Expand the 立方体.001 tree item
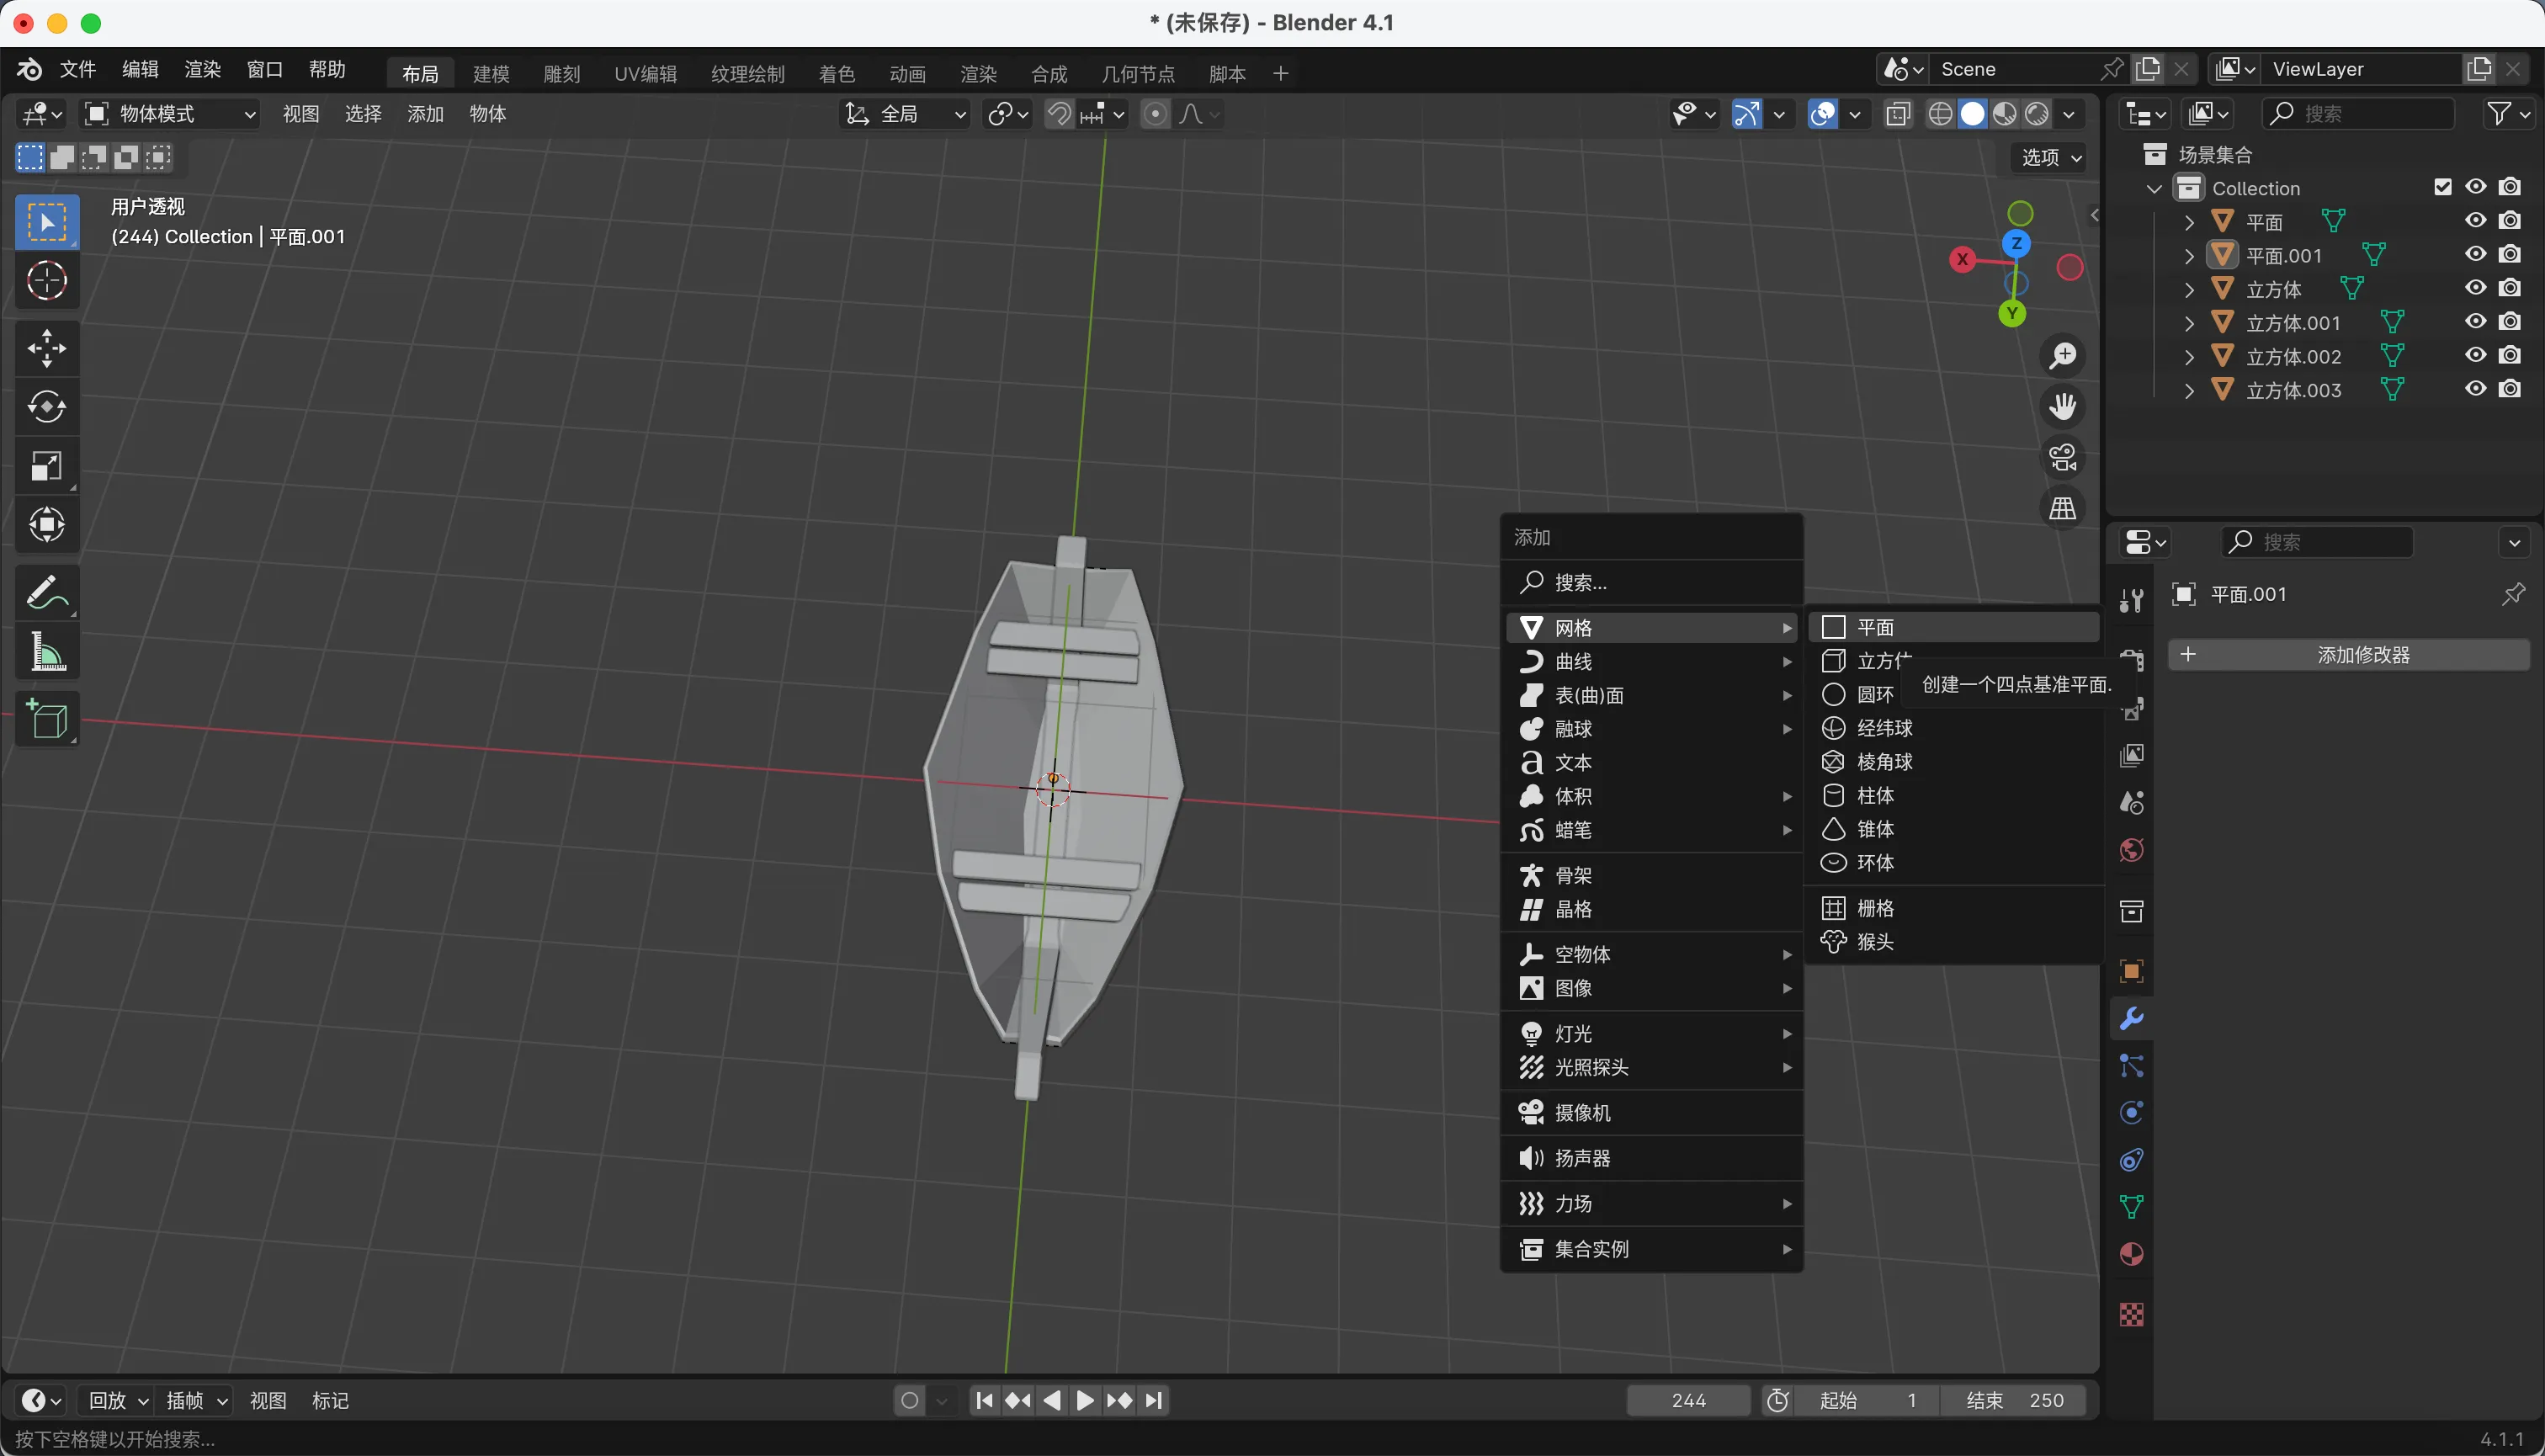The image size is (2545, 1456). tap(2189, 323)
